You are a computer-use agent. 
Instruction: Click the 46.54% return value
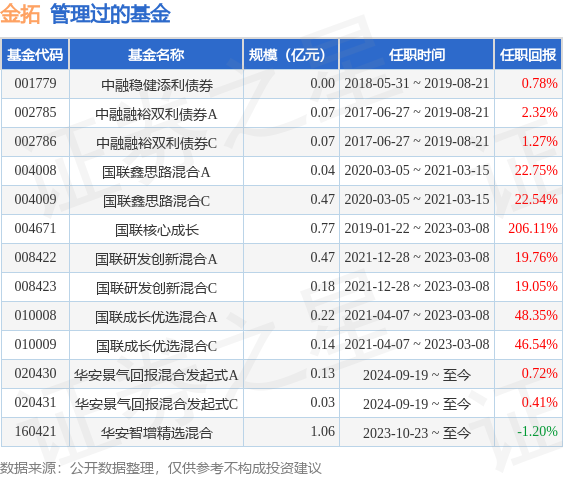coord(536,344)
